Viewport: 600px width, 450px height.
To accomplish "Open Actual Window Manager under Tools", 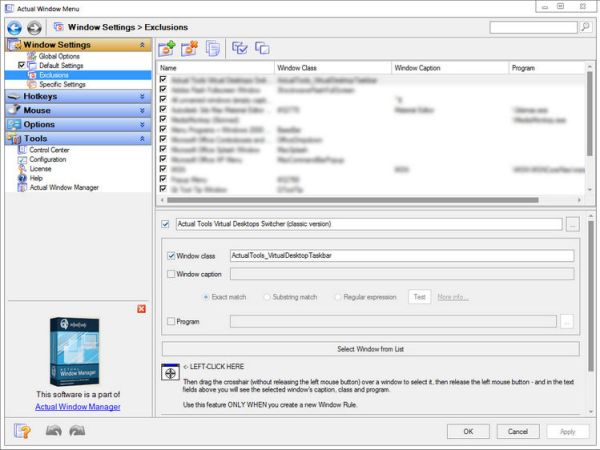I will (64, 188).
